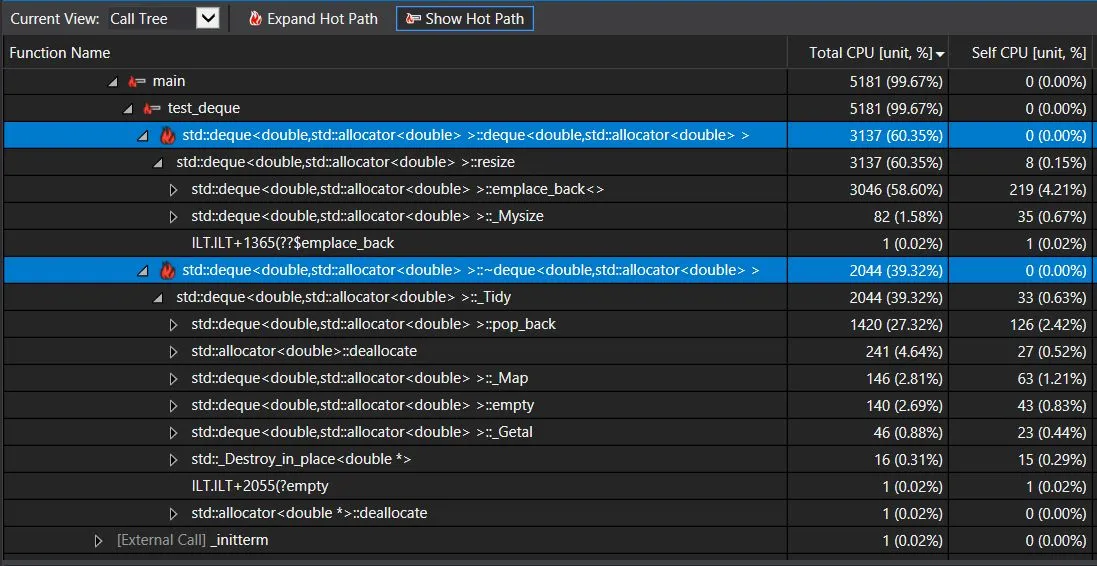The image size is (1097, 566).
Task: Select the main function row
Action: click(x=548, y=81)
